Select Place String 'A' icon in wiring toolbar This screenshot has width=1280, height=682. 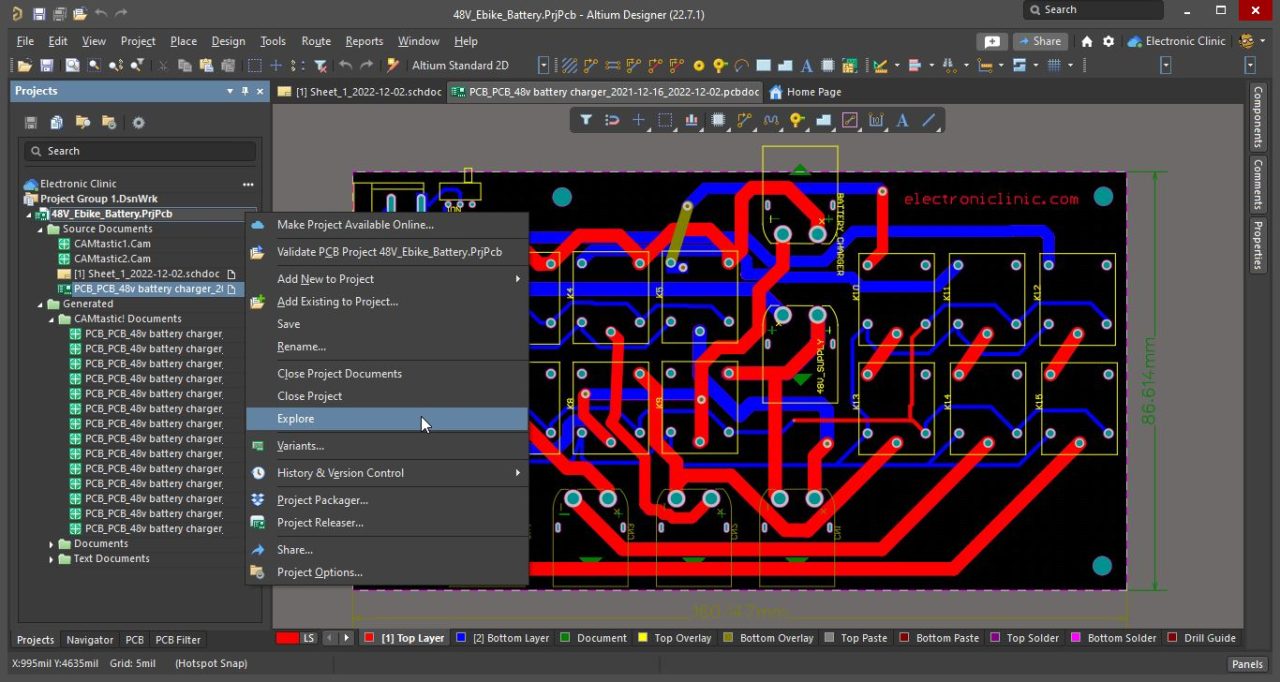point(806,65)
